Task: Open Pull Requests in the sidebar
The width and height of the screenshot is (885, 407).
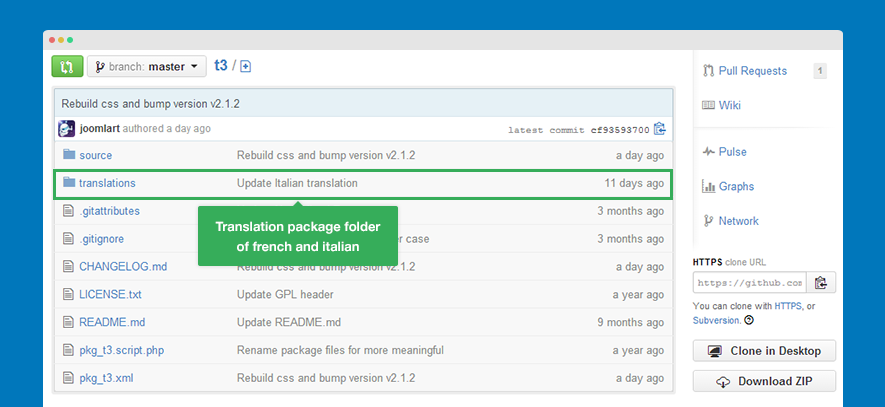Action: (x=752, y=71)
